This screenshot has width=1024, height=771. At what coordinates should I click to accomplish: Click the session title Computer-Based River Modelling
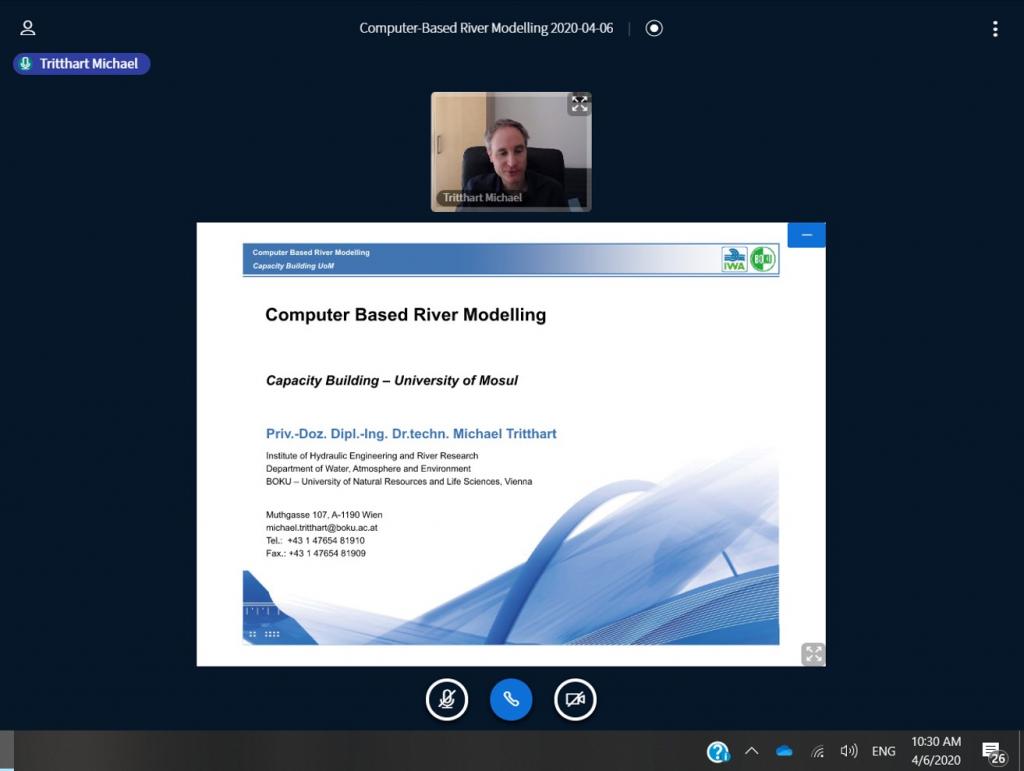tap(486, 28)
